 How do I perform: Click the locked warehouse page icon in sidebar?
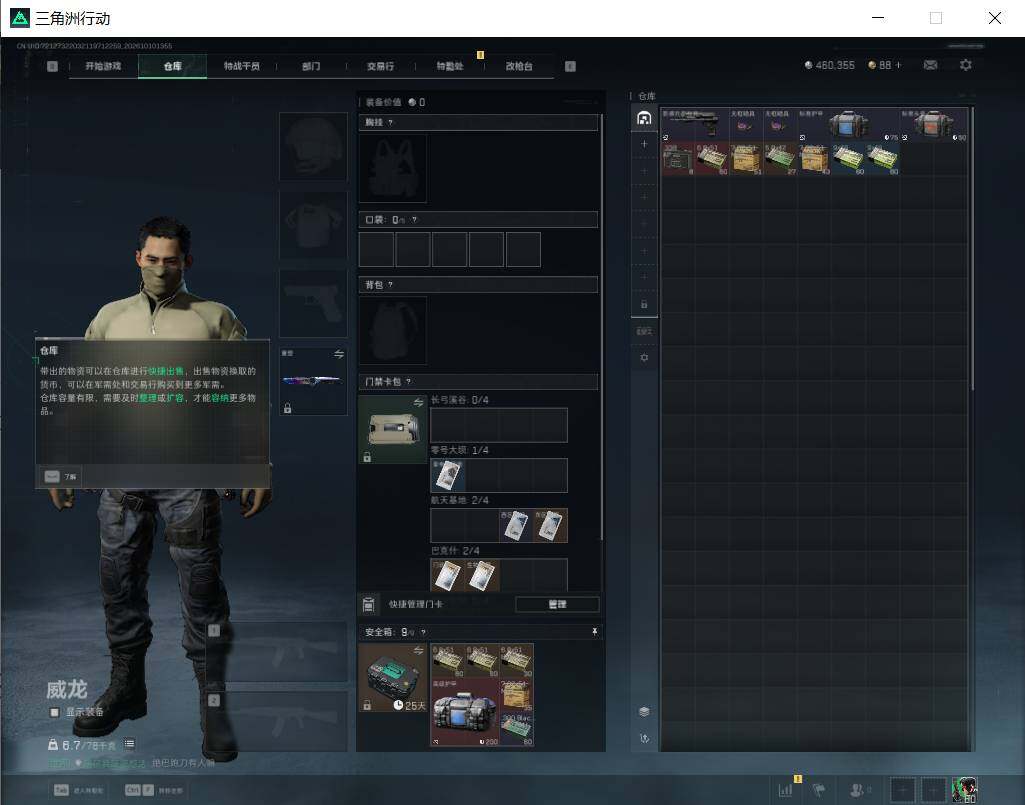644,304
